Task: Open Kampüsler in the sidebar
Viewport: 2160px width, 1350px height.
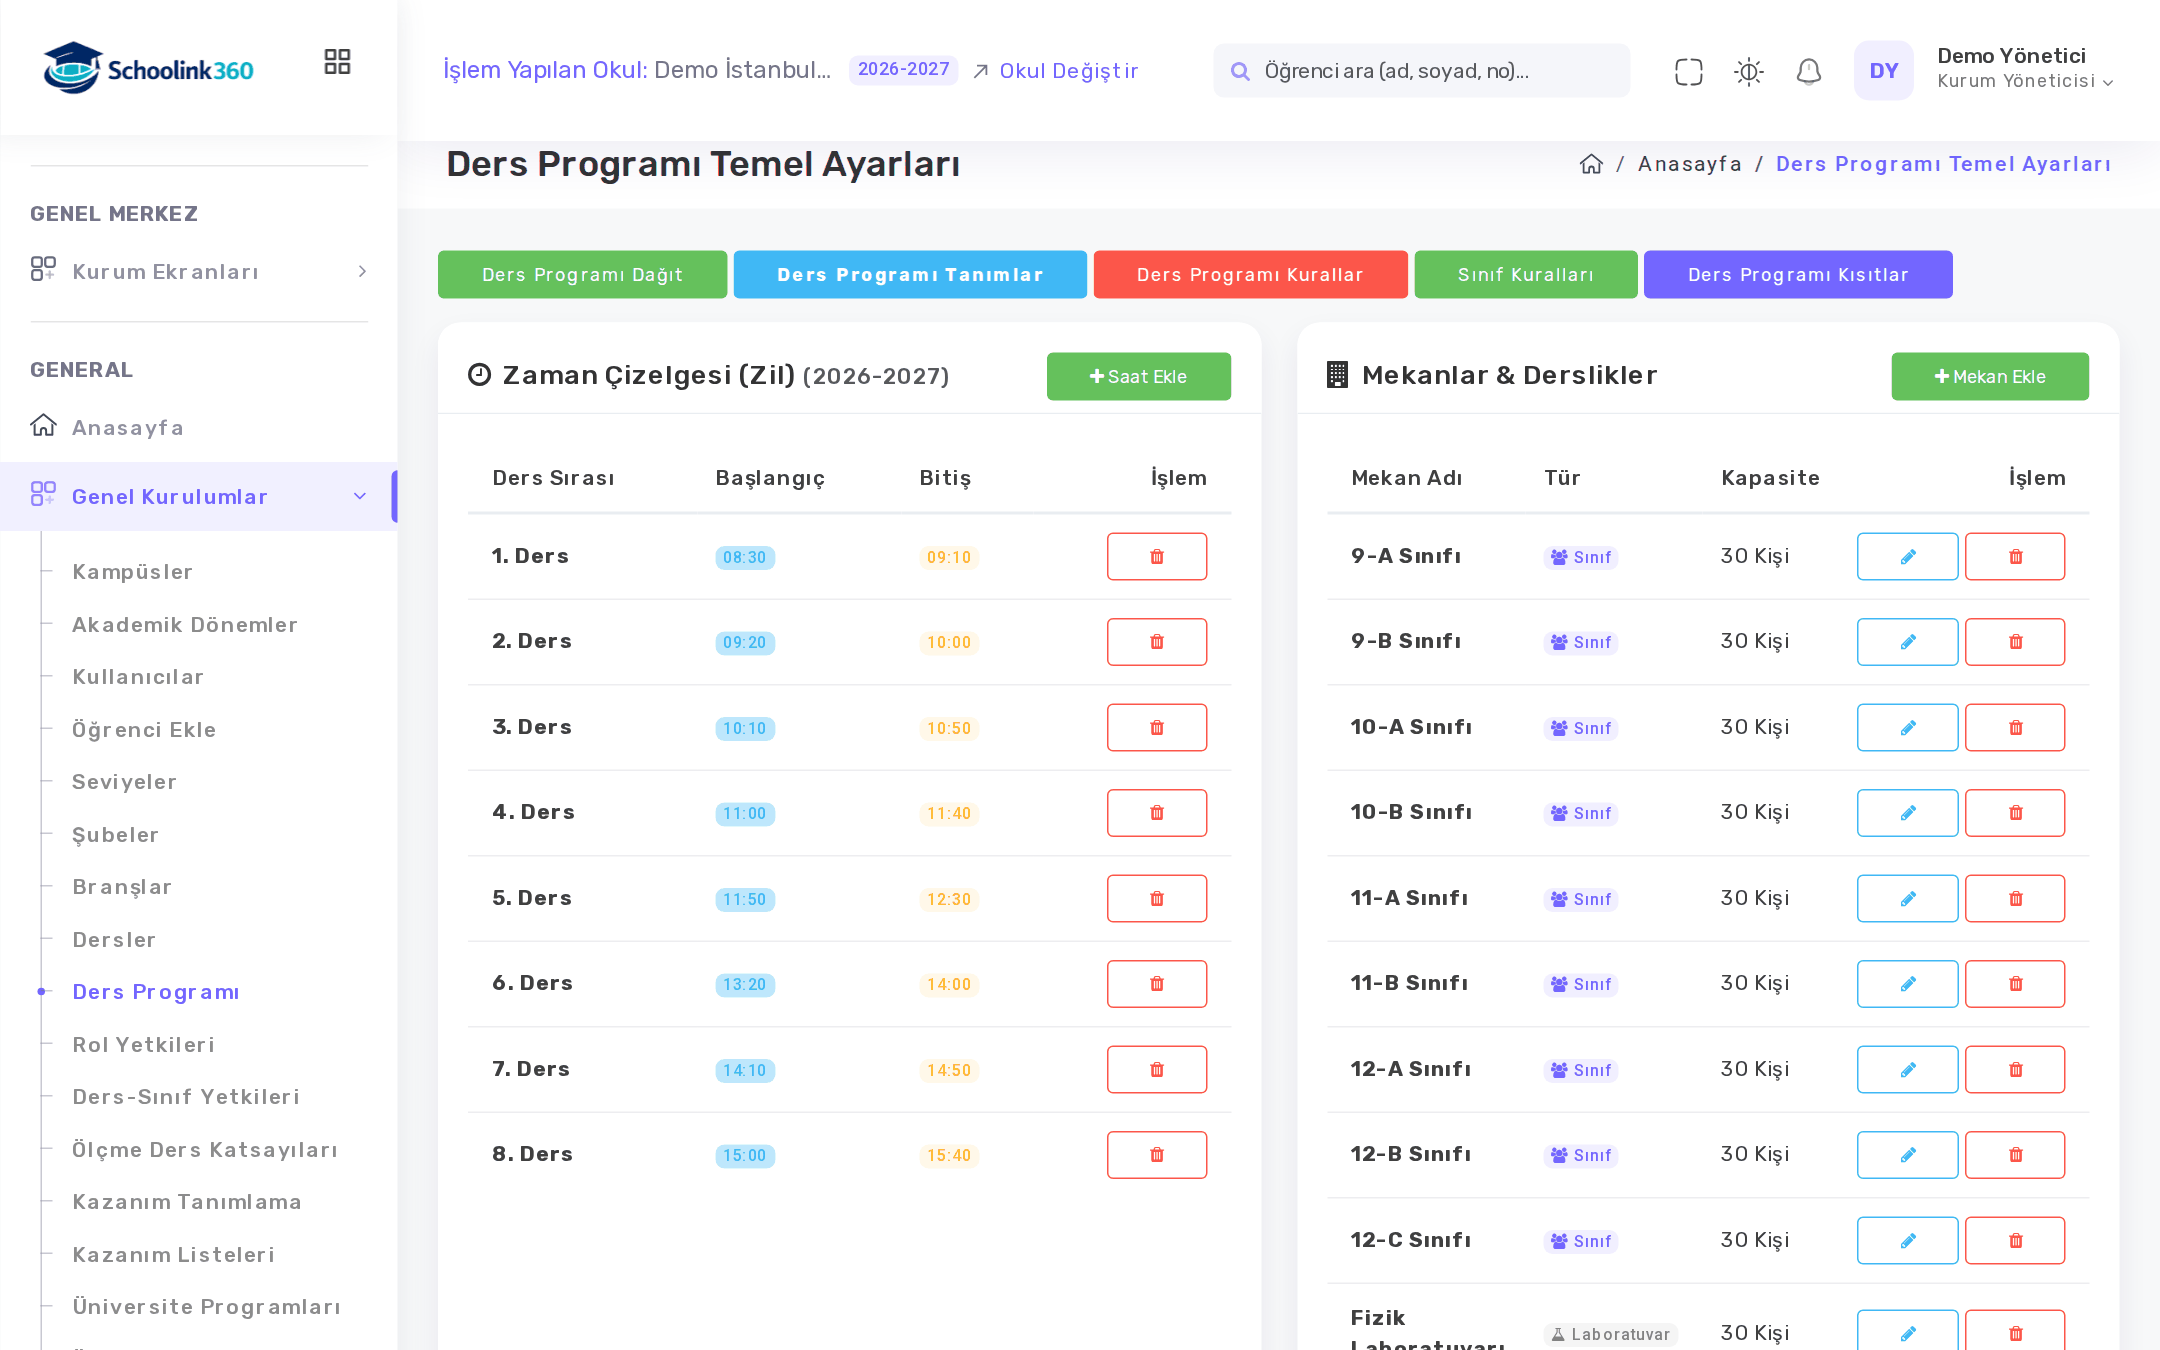Action: (132, 572)
